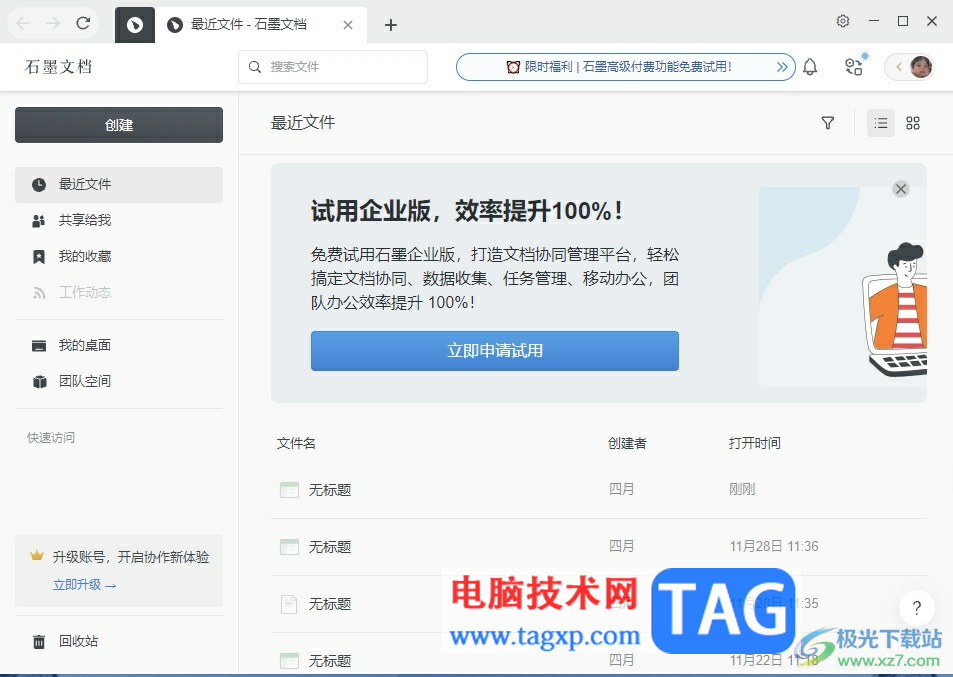Click the feed icon for 工作动态

point(39,294)
